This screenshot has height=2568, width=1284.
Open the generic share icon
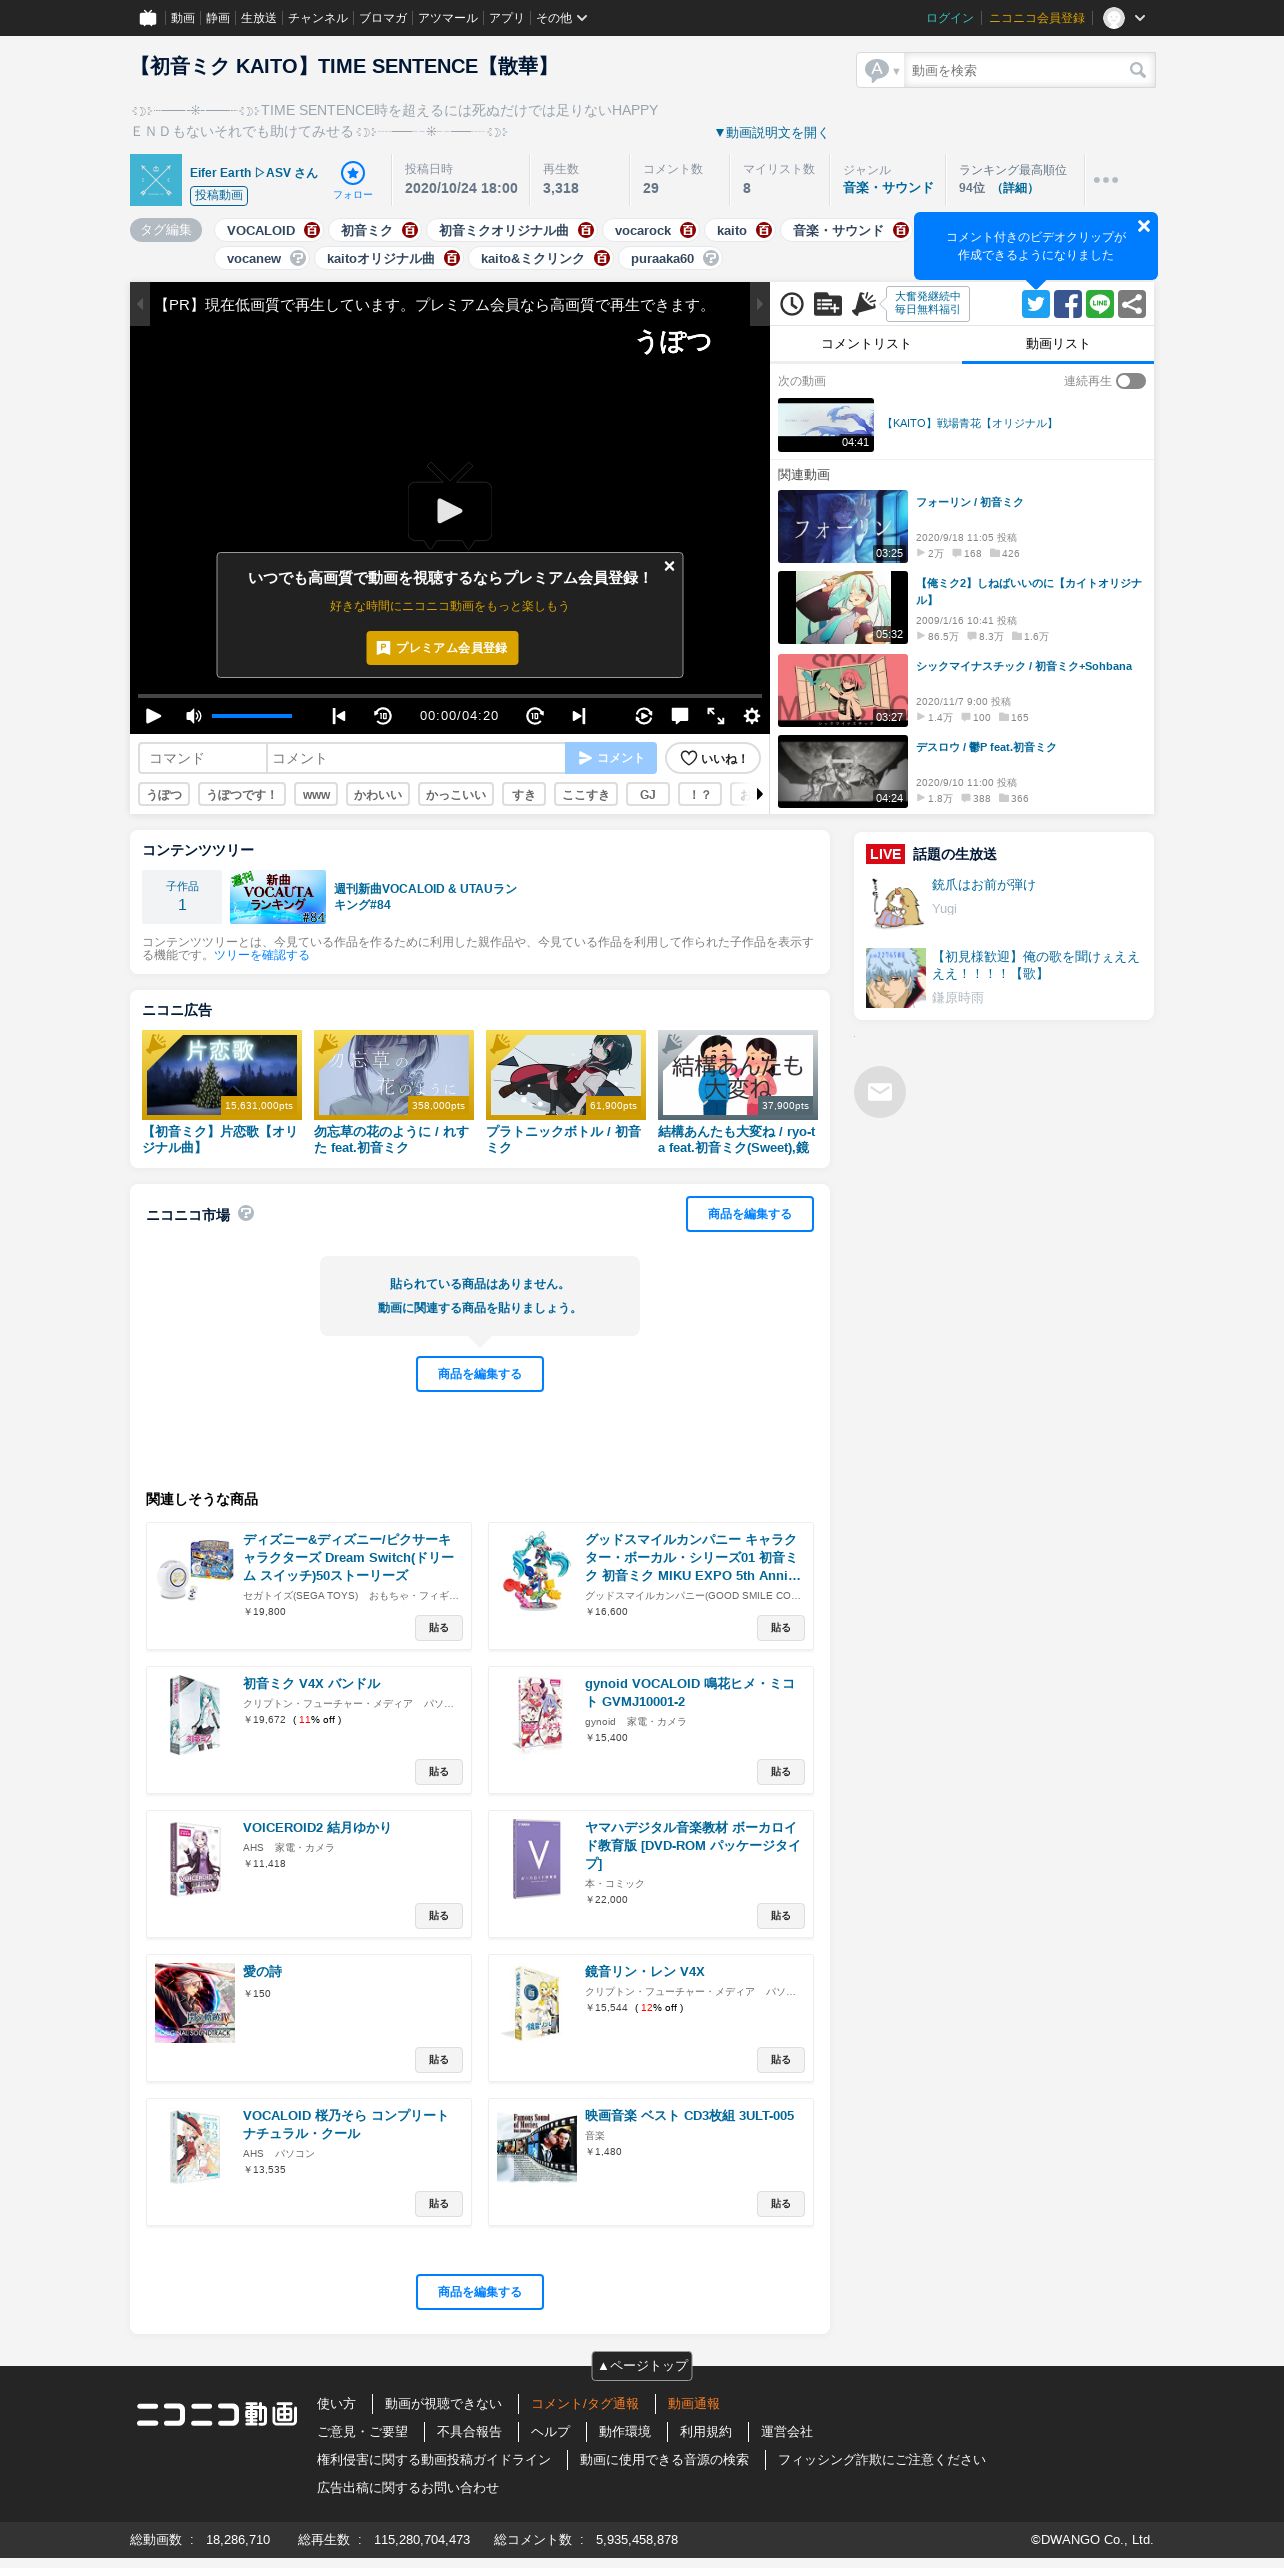[1132, 304]
